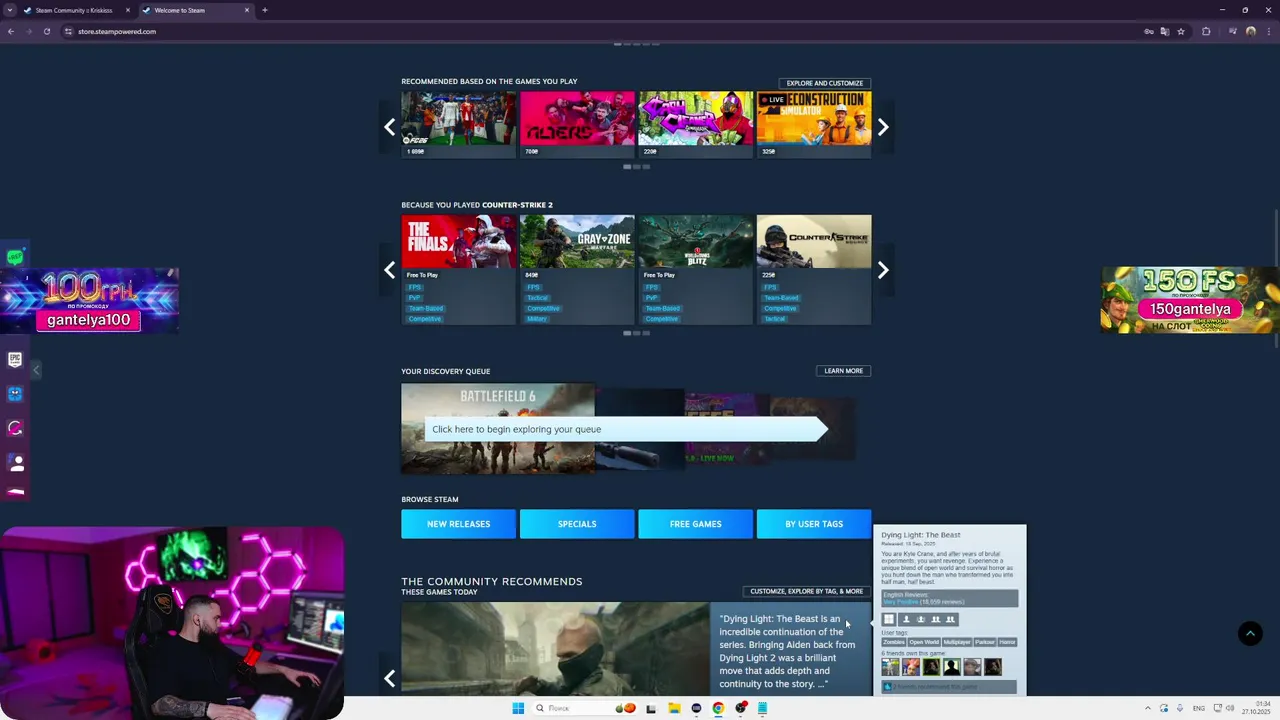The width and height of the screenshot is (1280, 720).
Task: Go back using browser back arrow
Action: click(11, 31)
